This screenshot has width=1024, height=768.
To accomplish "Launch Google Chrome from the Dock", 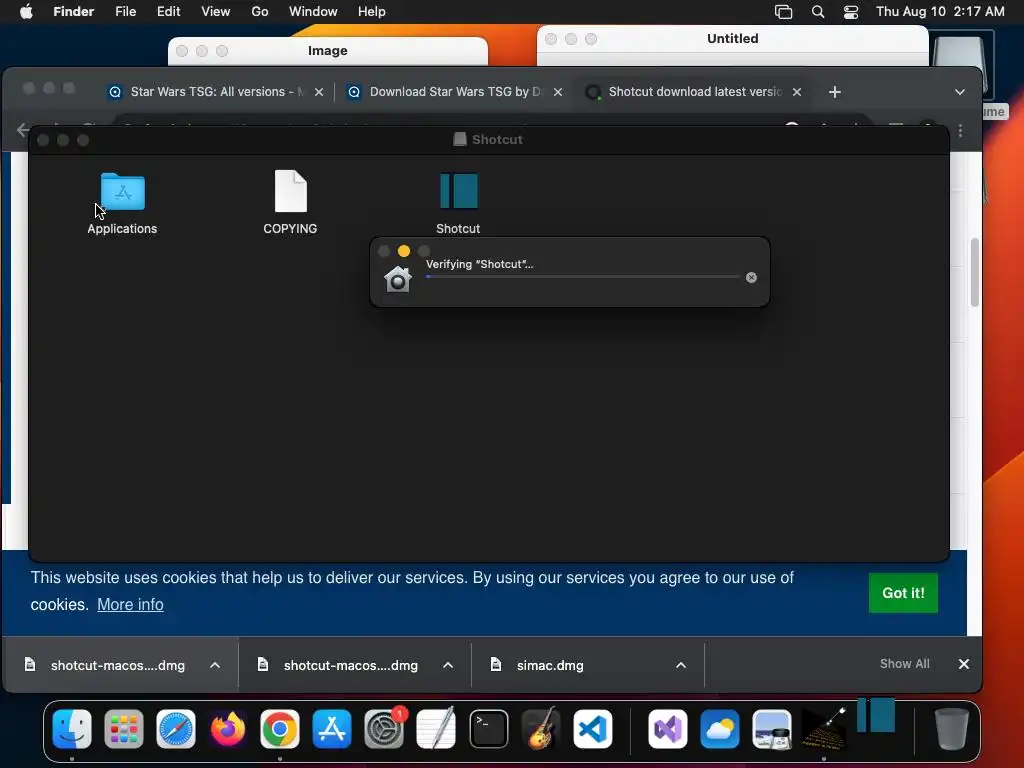I will (280, 728).
